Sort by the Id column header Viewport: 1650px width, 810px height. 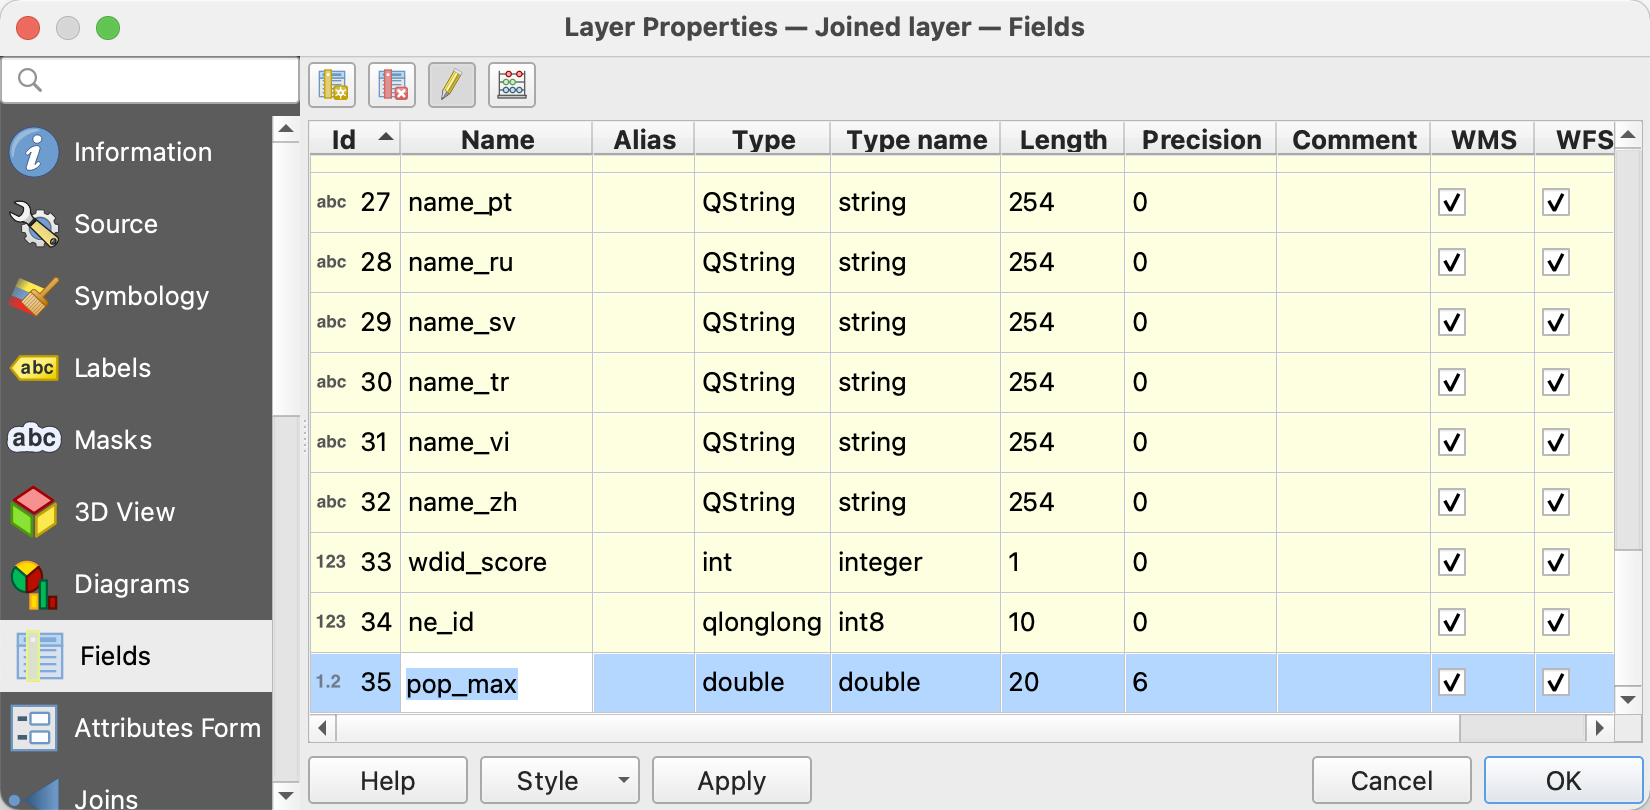coord(354,140)
